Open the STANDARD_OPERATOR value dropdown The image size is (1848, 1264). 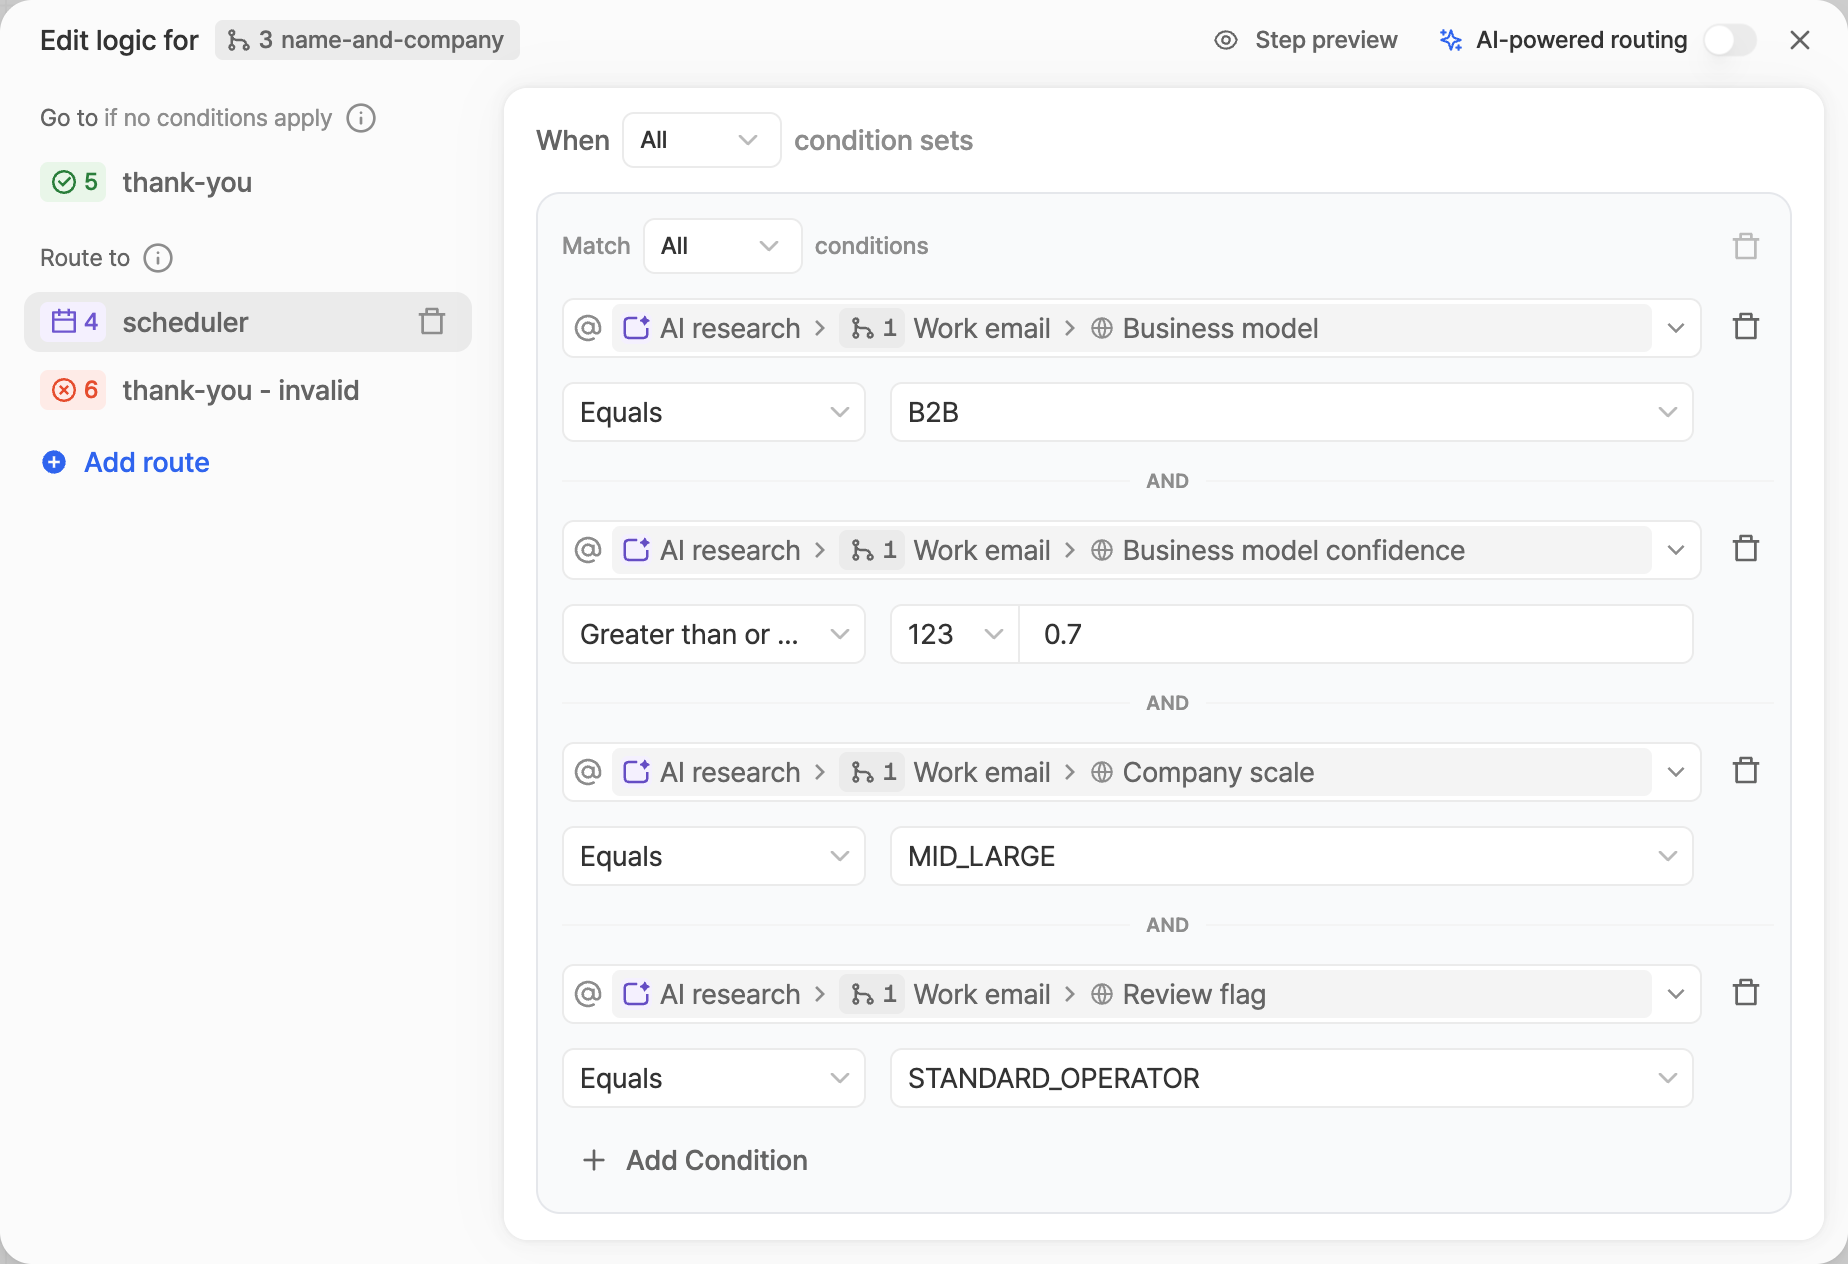pos(1291,1078)
